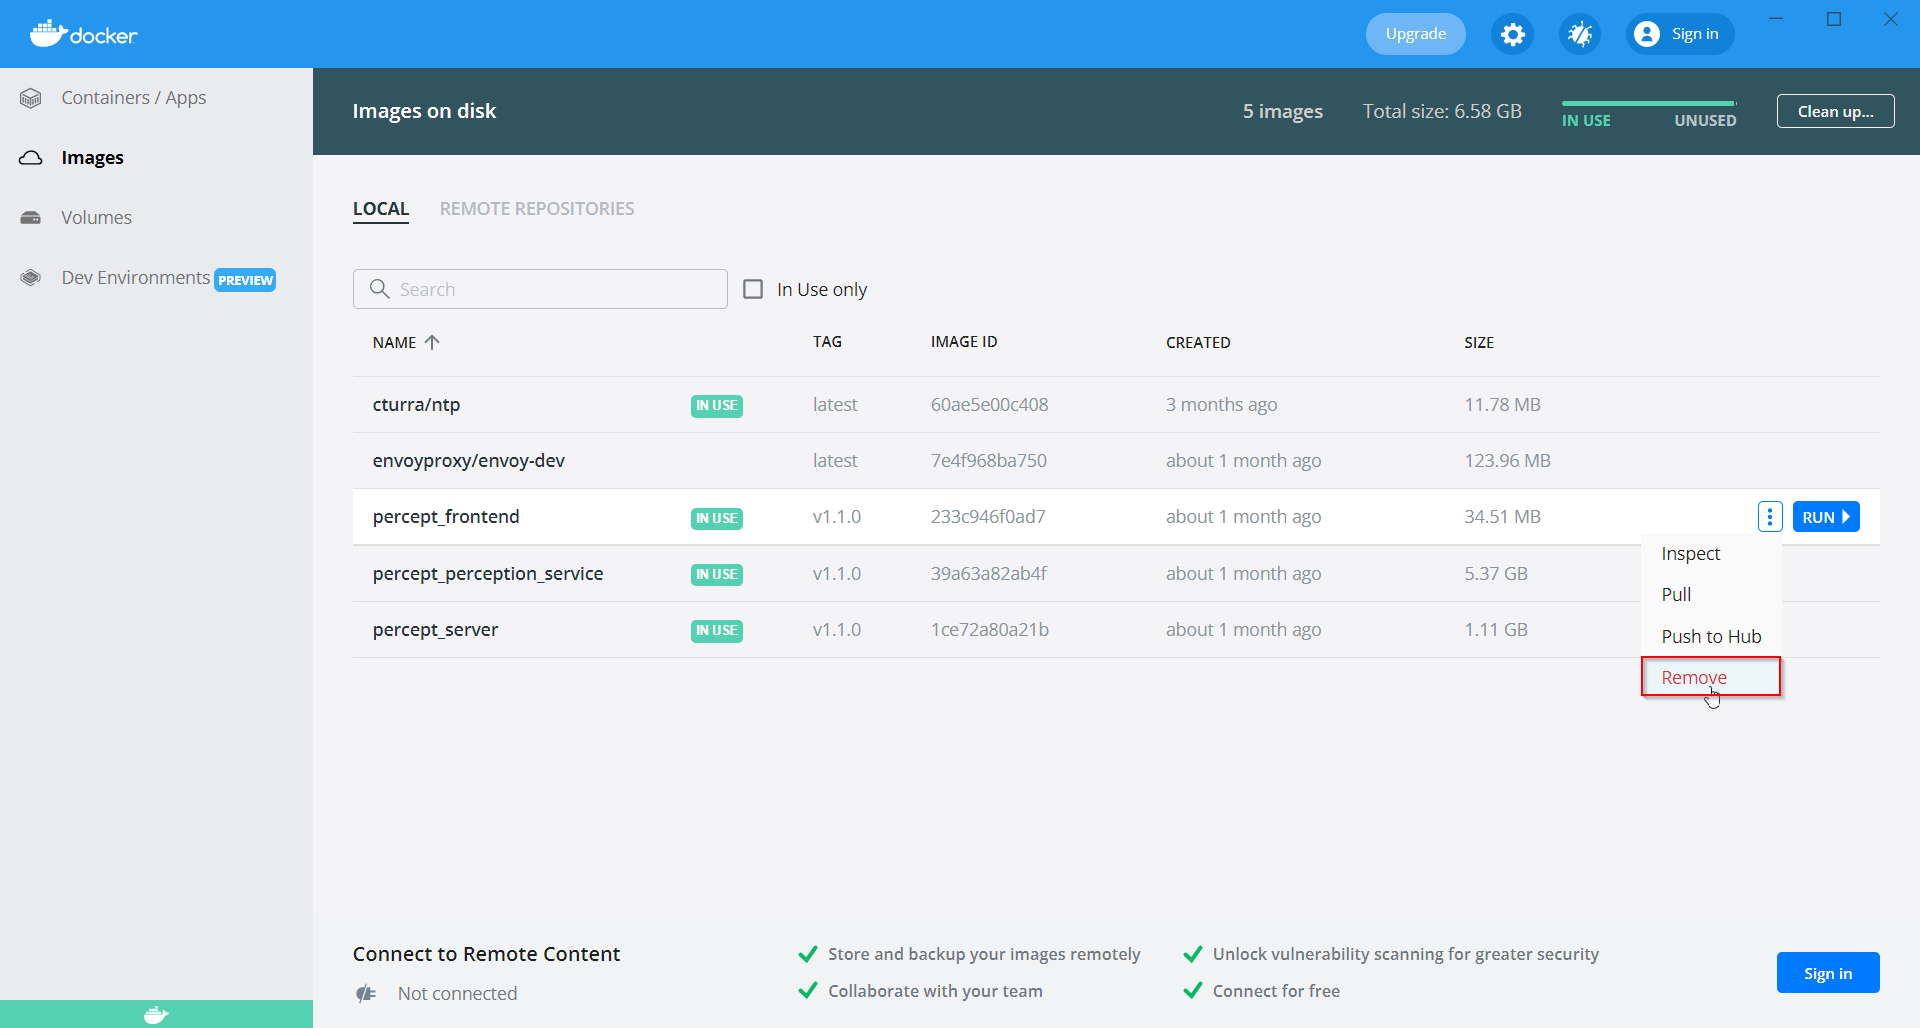Click image ID 39a63a82ab4f
1920x1028 pixels.
[988, 574]
